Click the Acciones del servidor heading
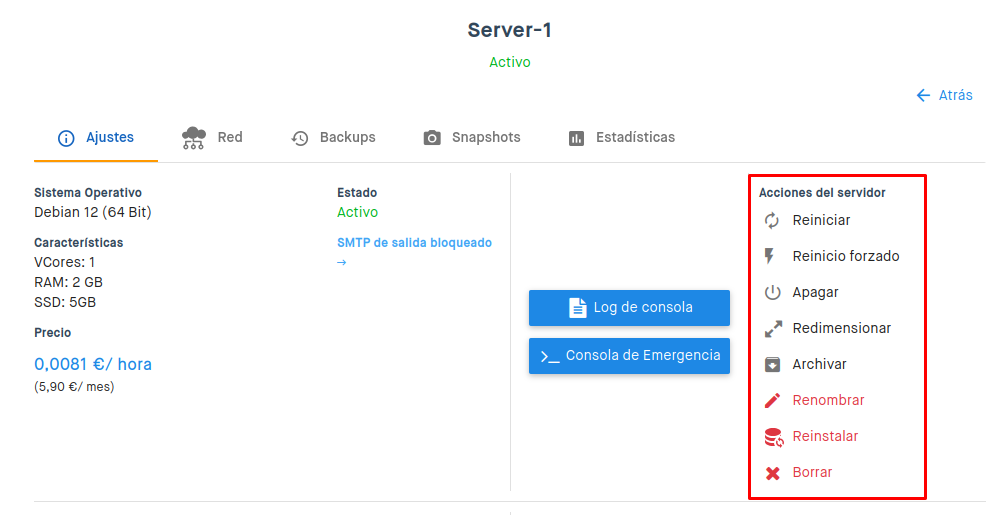The image size is (1005, 515). pos(822,193)
